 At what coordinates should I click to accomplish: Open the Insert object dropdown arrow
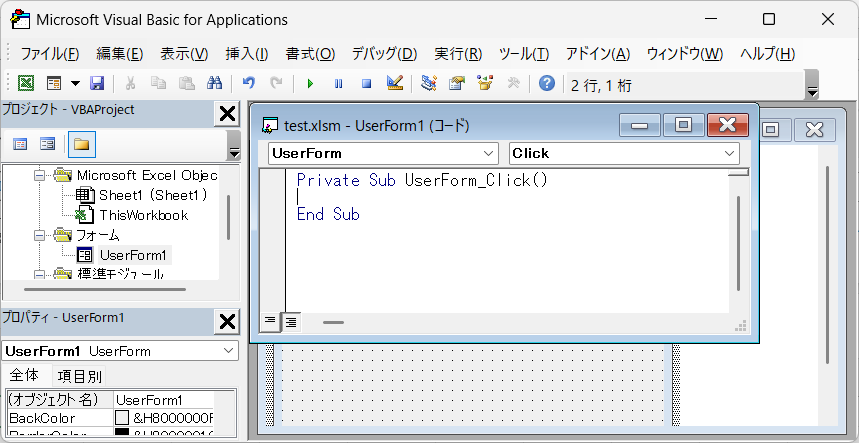click(x=75, y=83)
